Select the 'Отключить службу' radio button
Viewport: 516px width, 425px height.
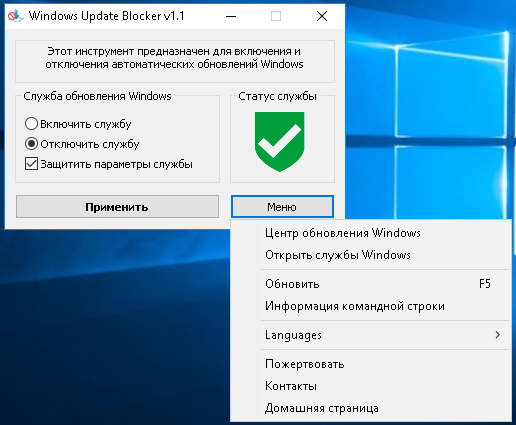31,144
